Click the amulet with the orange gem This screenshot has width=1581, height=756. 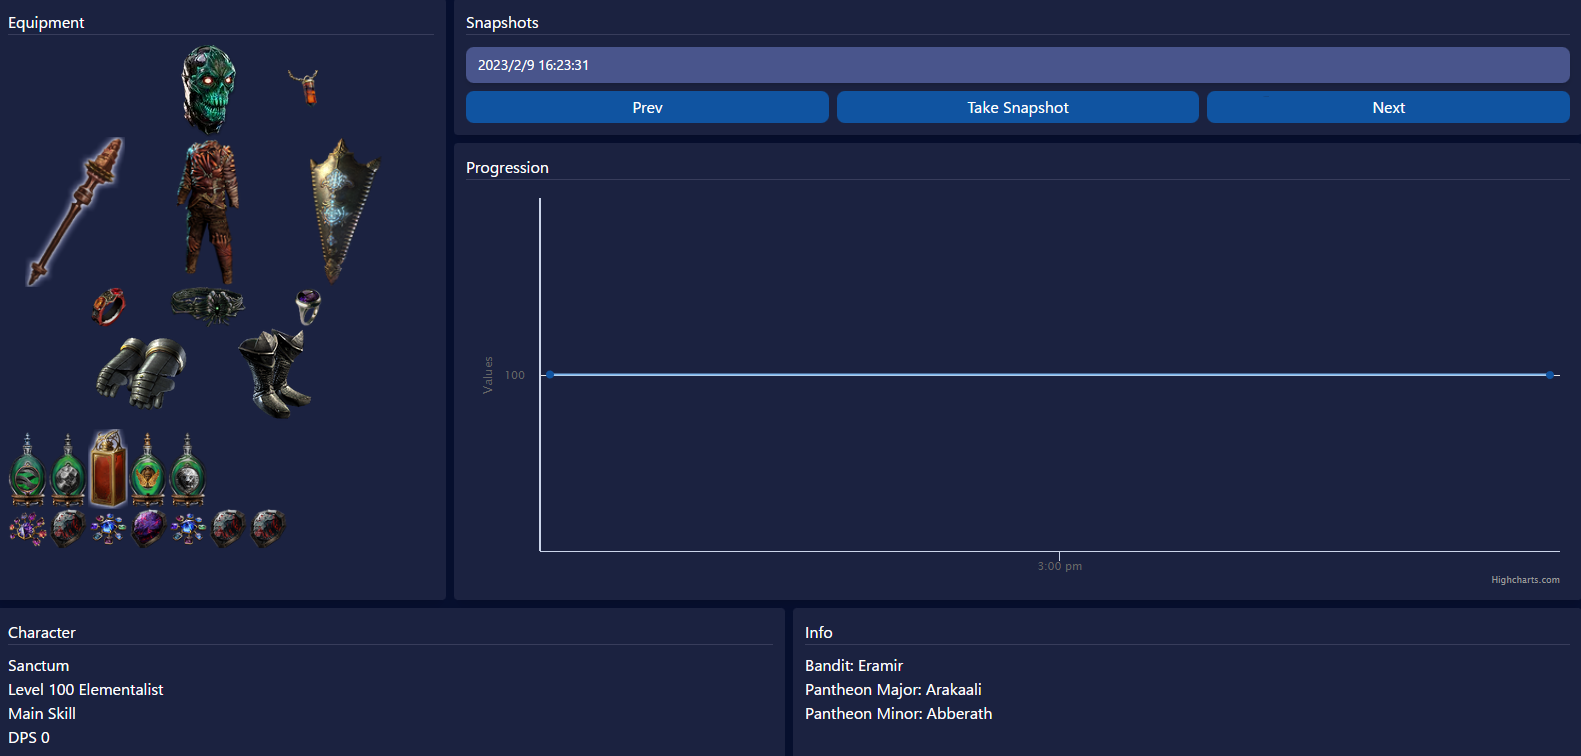(305, 87)
